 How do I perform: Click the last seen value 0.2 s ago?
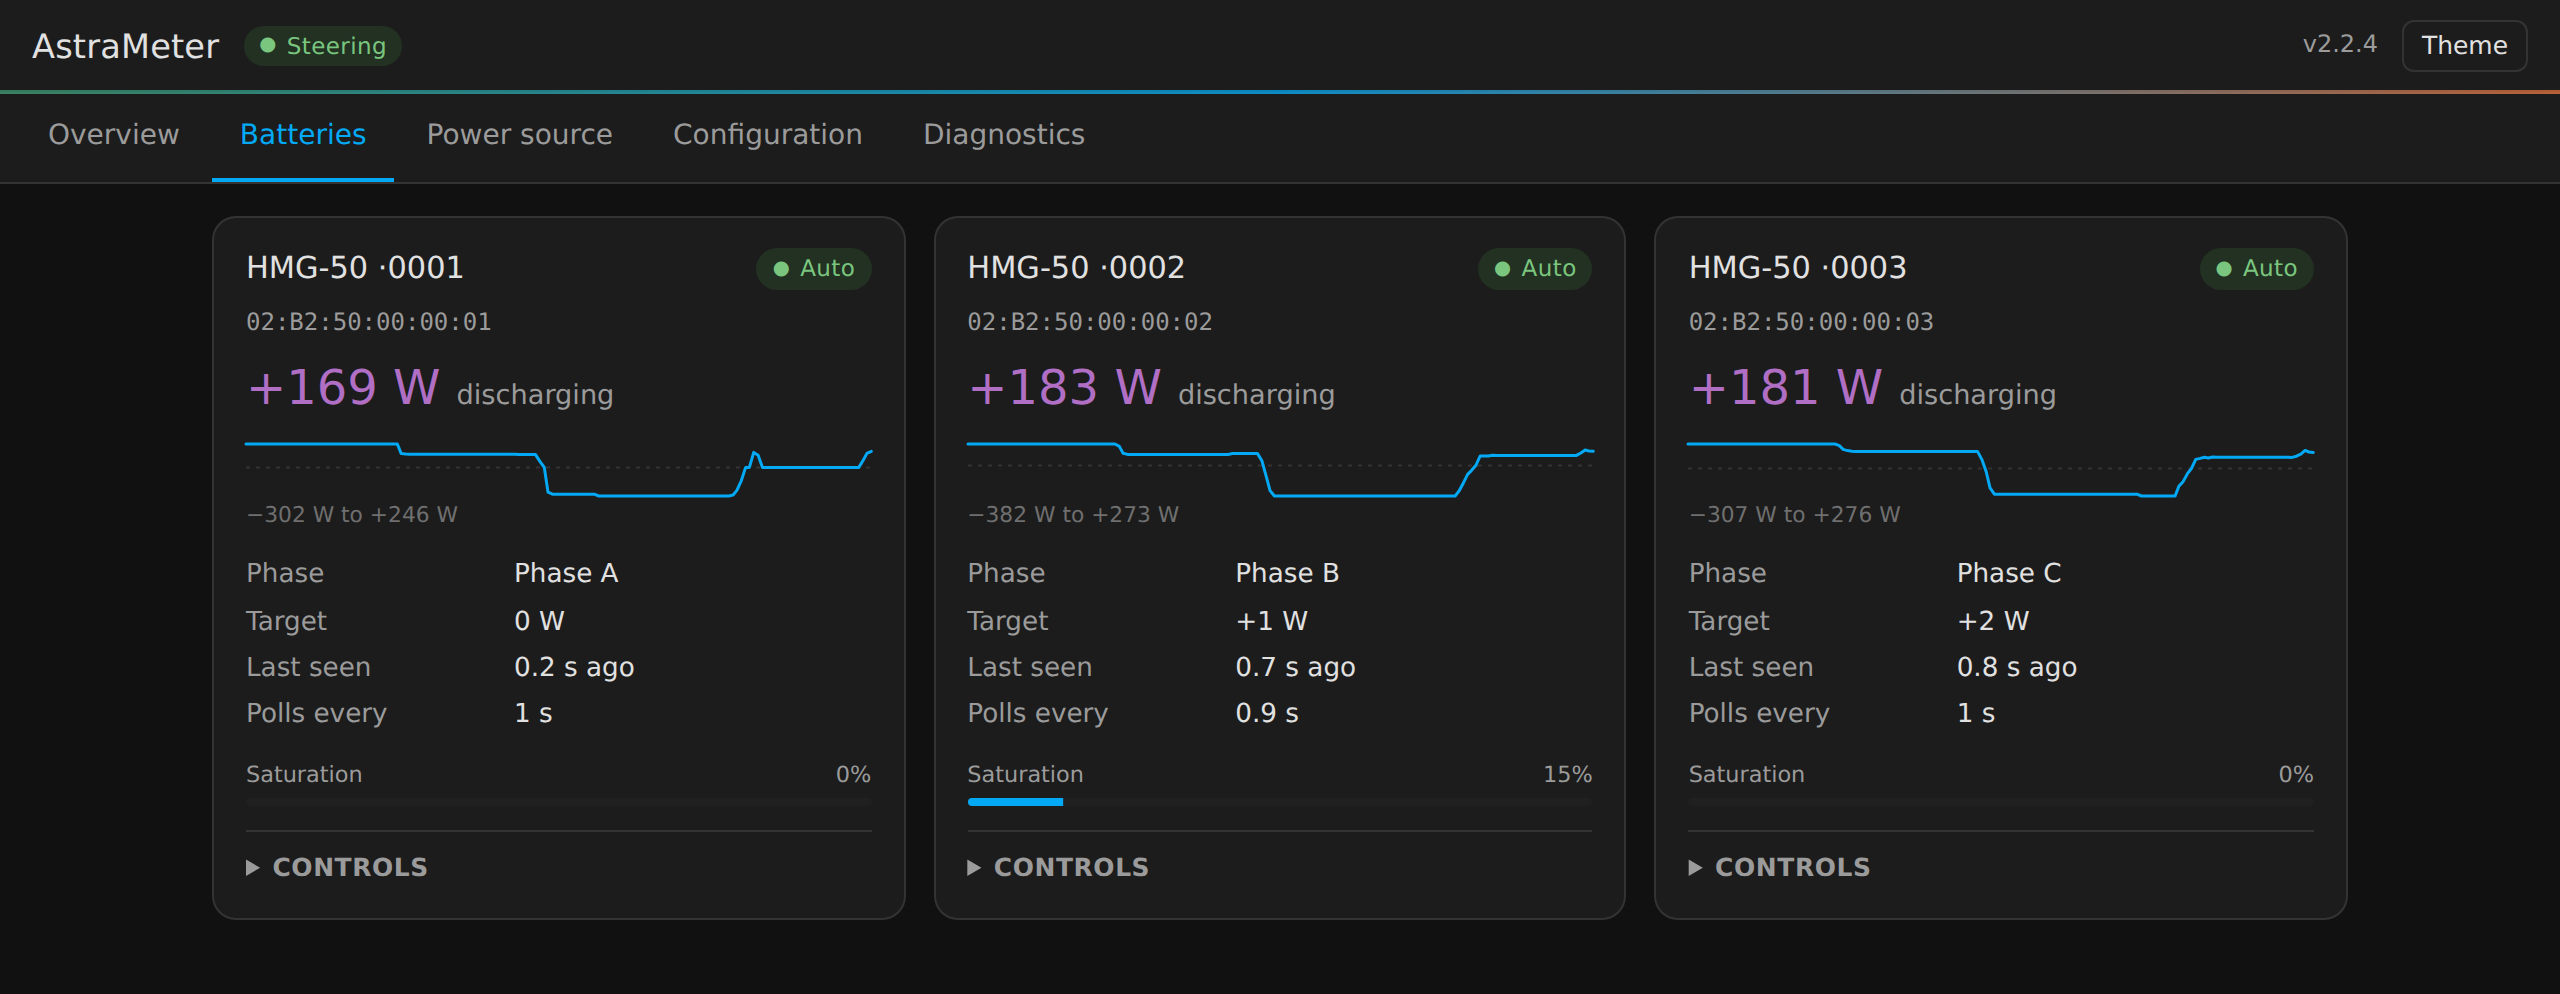[x=574, y=667]
